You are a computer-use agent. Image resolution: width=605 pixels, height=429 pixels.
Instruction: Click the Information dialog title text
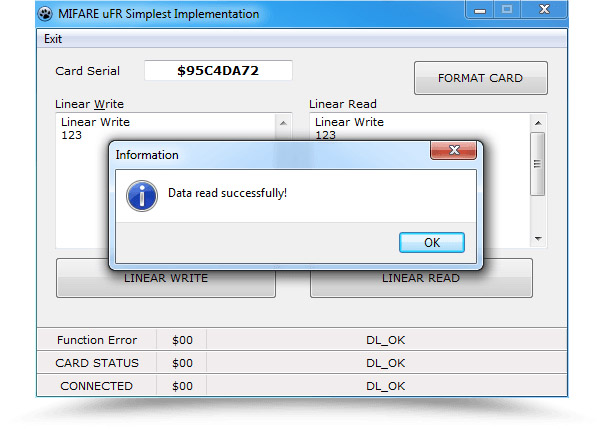pyautogui.click(x=147, y=155)
